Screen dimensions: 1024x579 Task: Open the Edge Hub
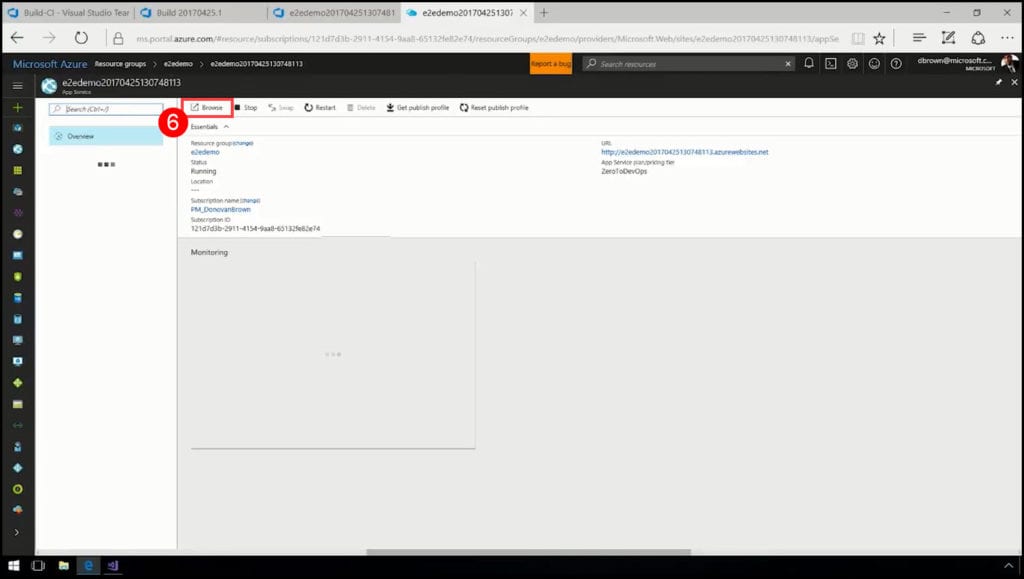pos(919,38)
